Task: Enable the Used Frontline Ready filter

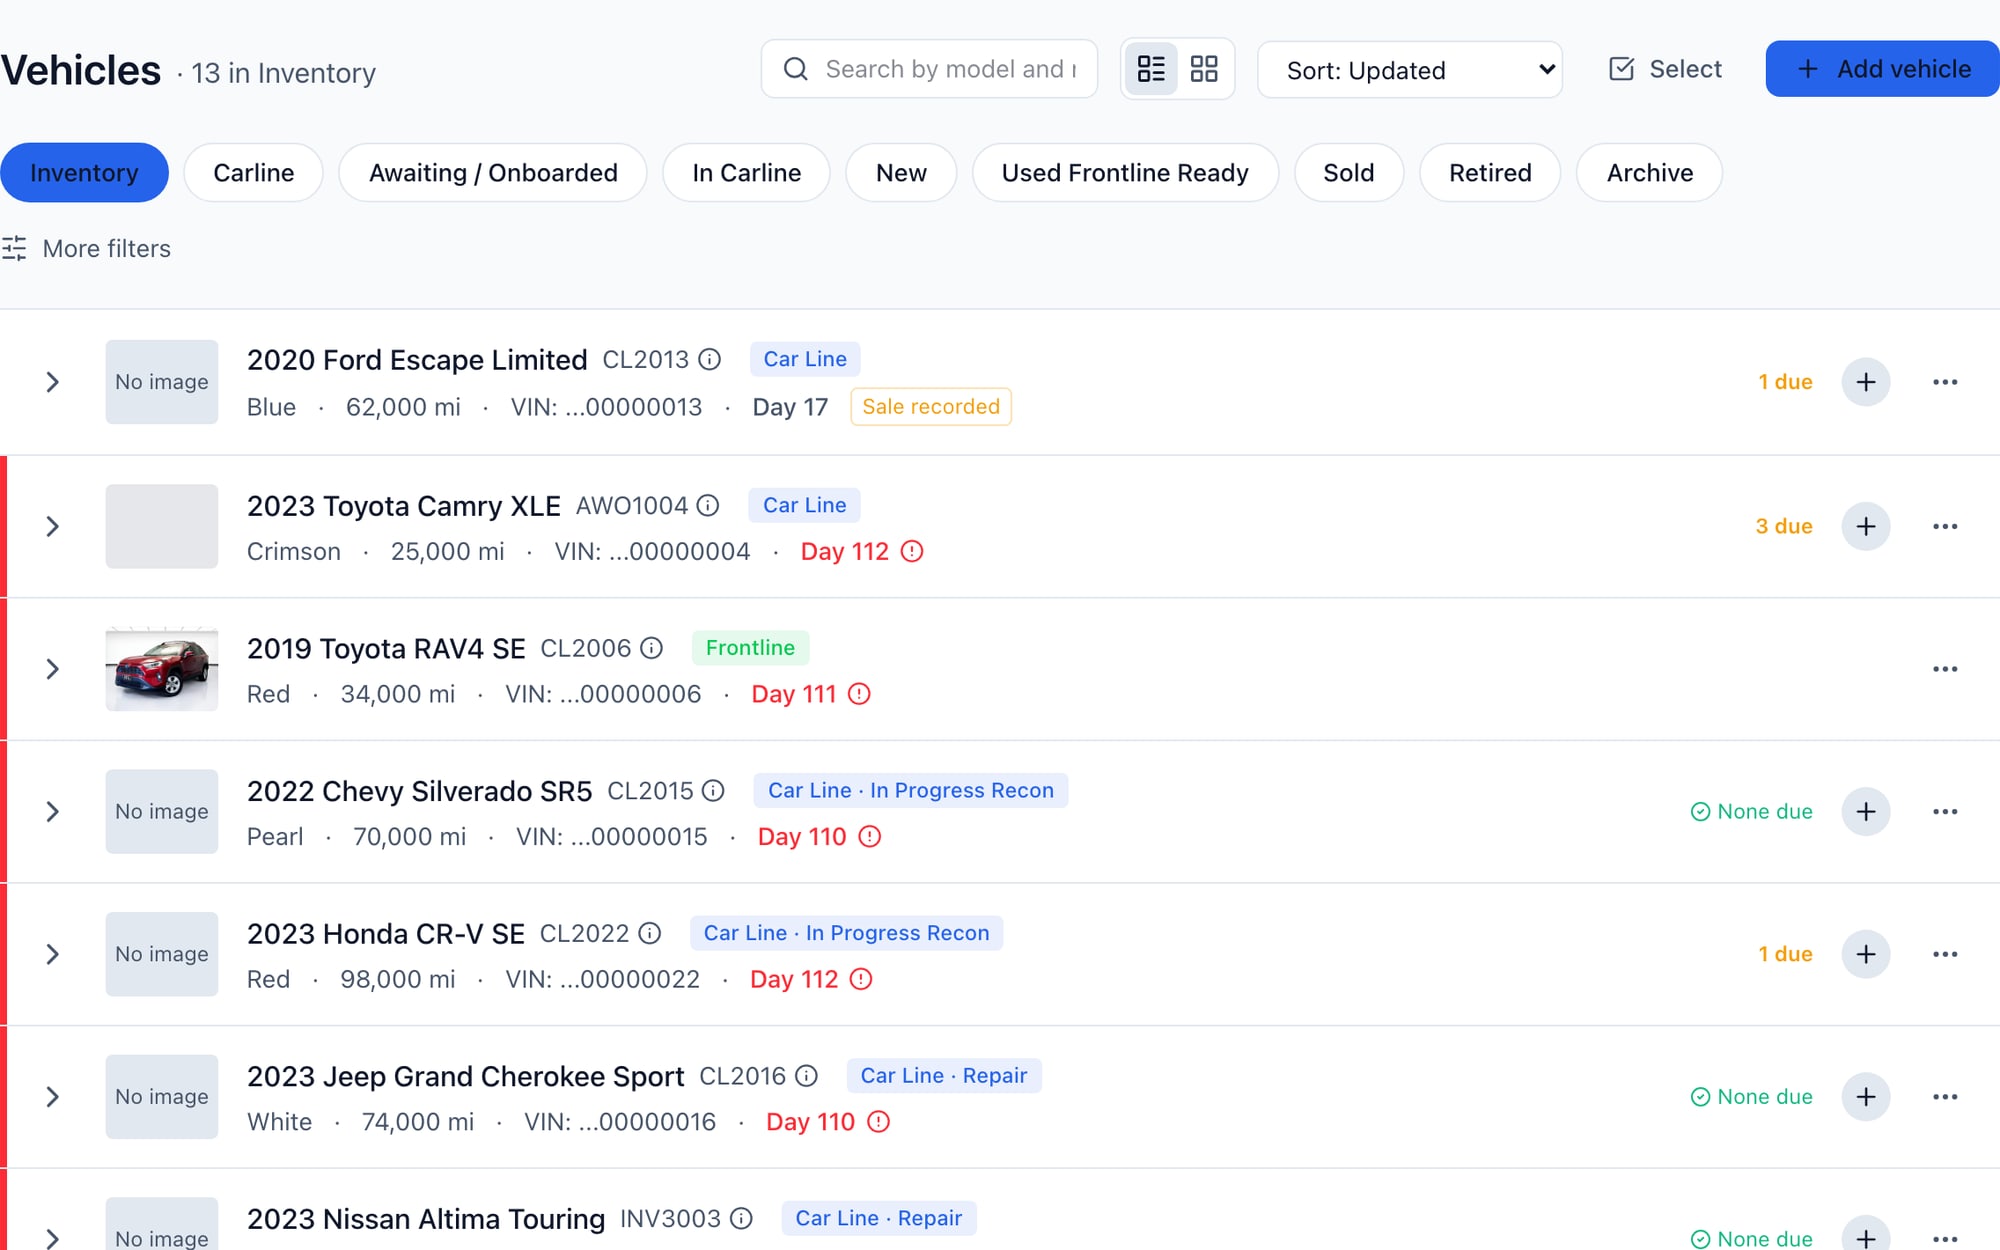Action: point(1125,173)
